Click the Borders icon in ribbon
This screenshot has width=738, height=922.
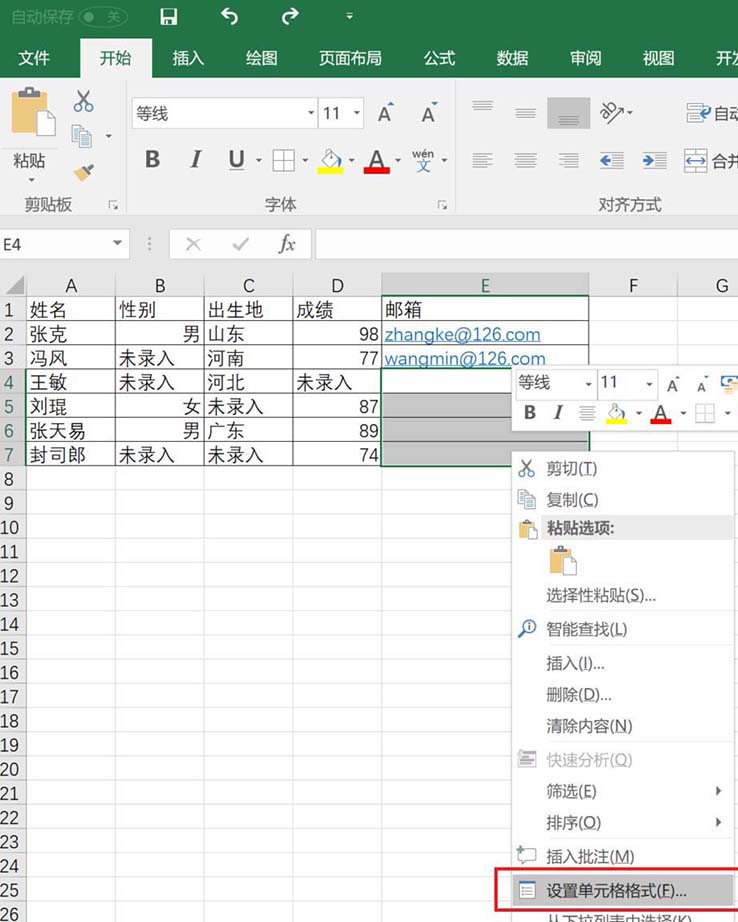click(x=283, y=160)
